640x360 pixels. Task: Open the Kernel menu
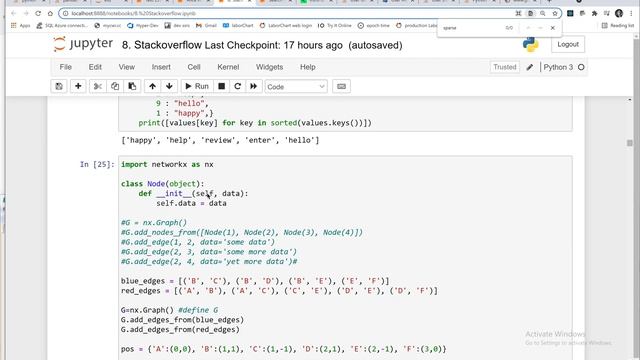(x=228, y=67)
